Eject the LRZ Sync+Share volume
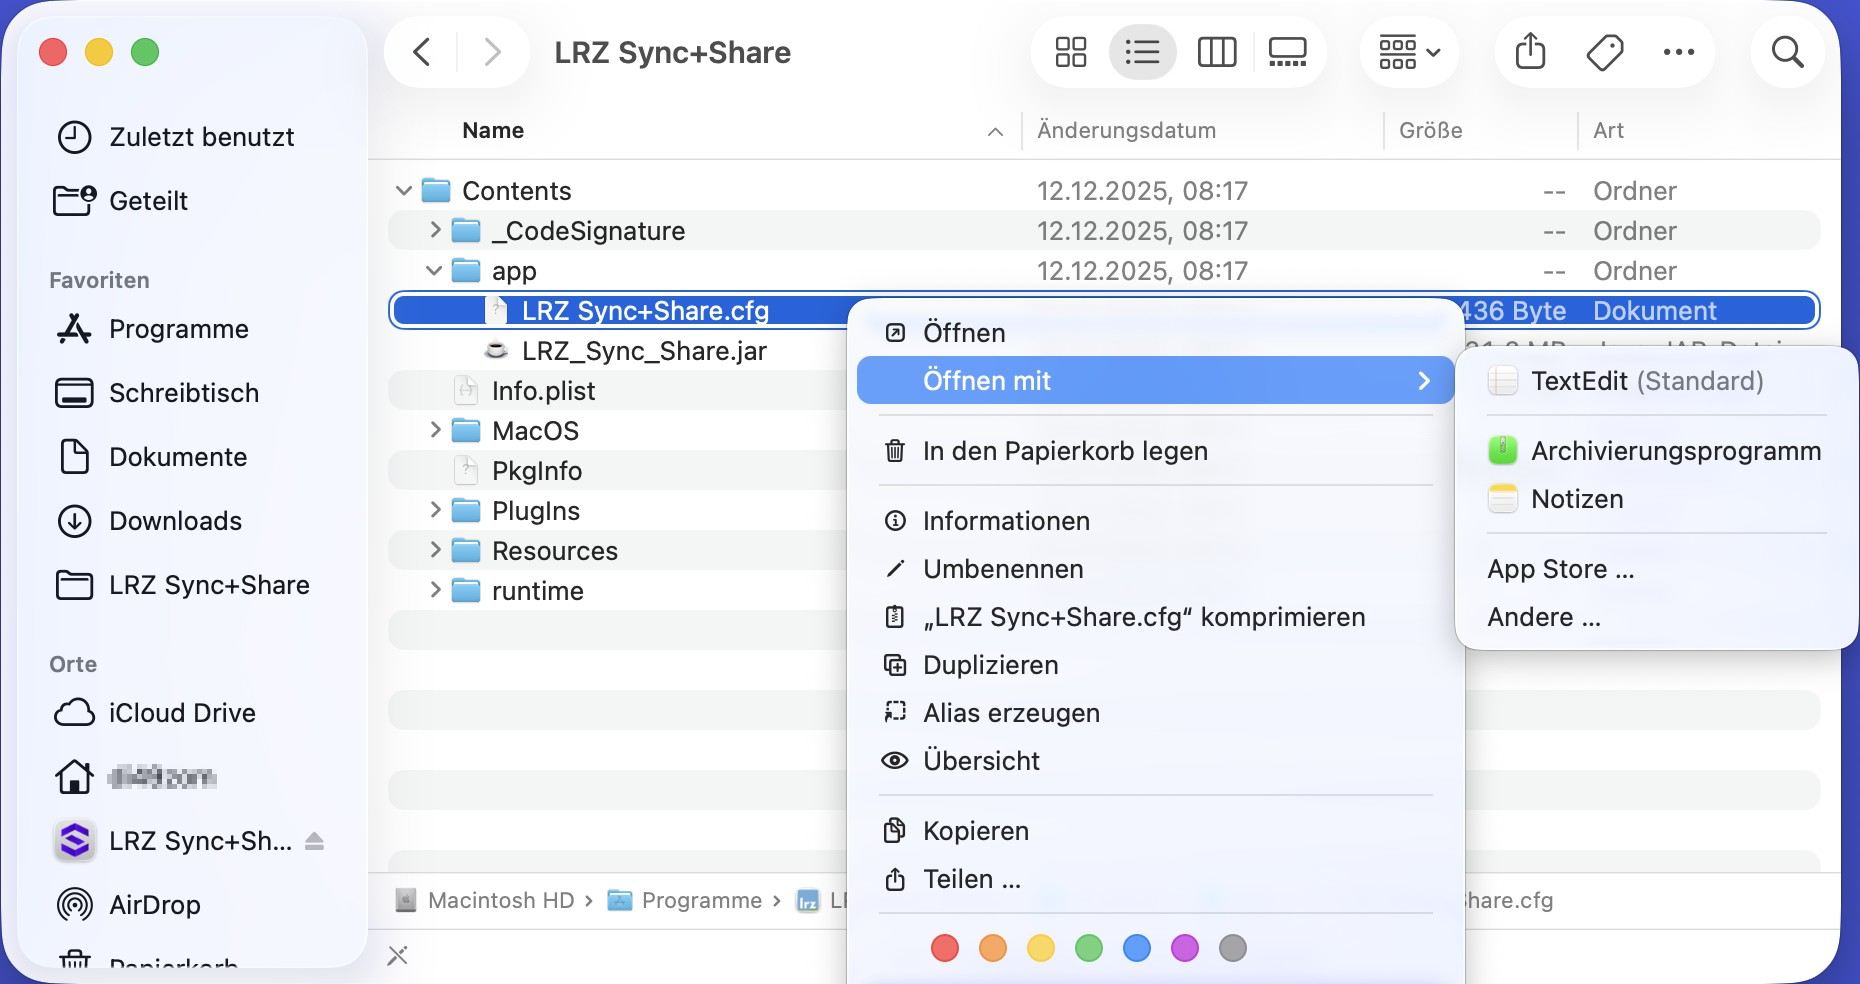Viewport: 1860px width, 984px height. click(314, 841)
